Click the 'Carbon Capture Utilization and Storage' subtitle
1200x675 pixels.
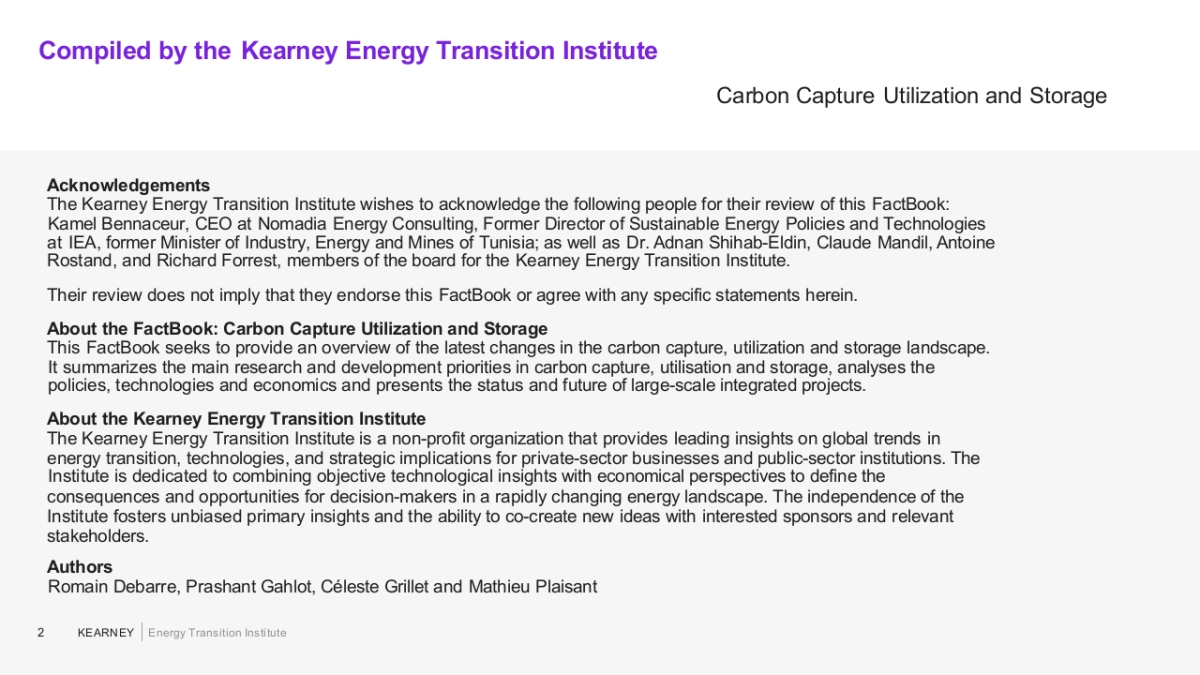(911, 96)
